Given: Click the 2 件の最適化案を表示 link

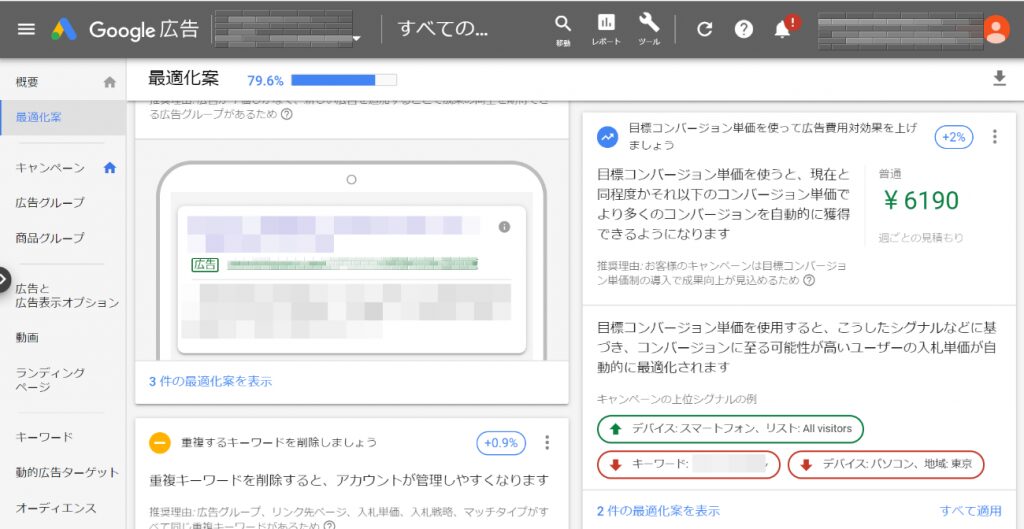Looking at the screenshot, I should point(658,511).
